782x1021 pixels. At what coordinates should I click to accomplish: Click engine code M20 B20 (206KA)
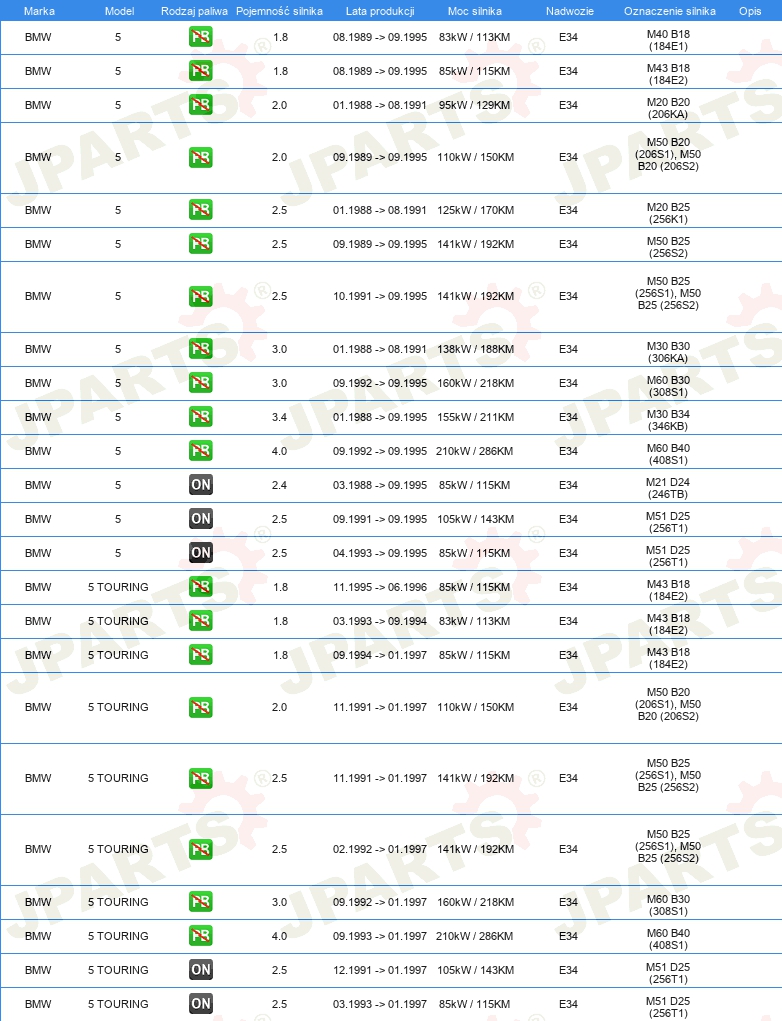coord(668,108)
